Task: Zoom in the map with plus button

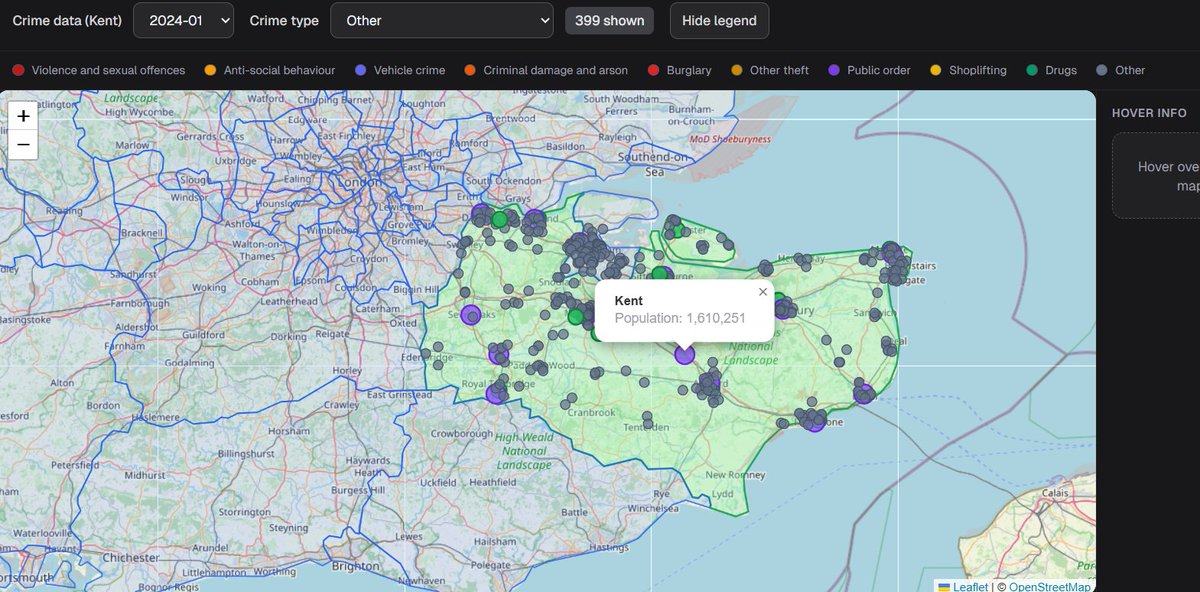Action: click(x=24, y=116)
